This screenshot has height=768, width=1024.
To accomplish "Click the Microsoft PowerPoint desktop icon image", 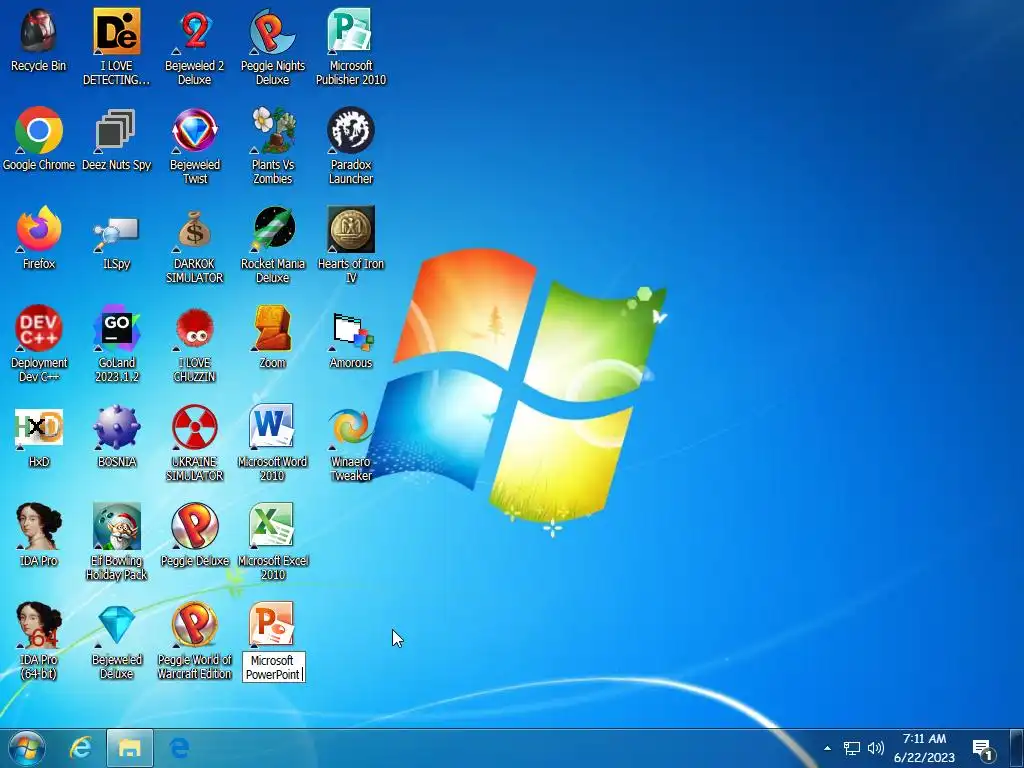I will point(272,626).
